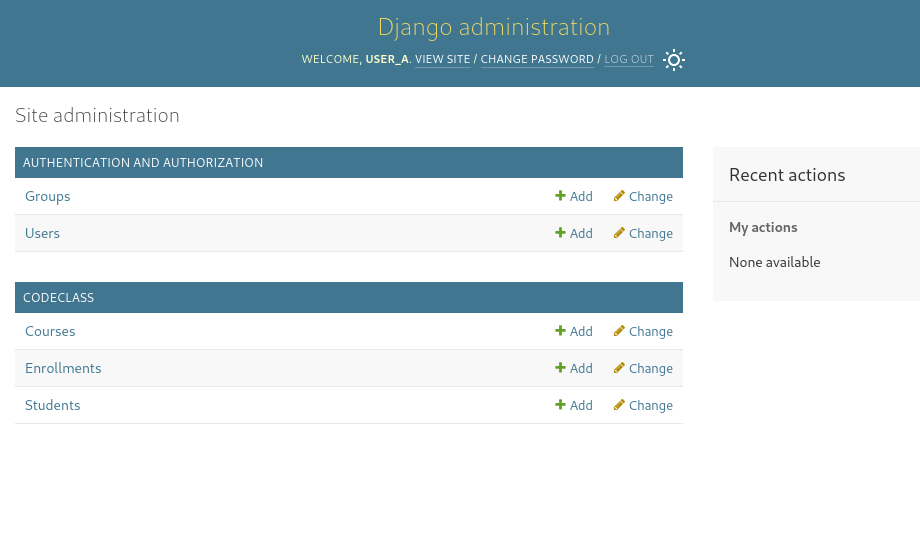The image size is (920, 542).
Task: Open the Students model list
Action: [52, 405]
